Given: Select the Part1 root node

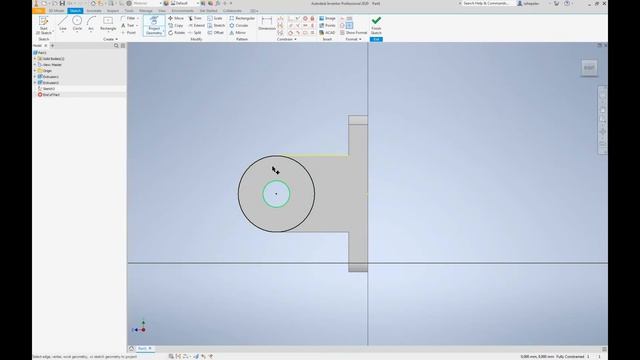Looking at the screenshot, I should (x=40, y=53).
